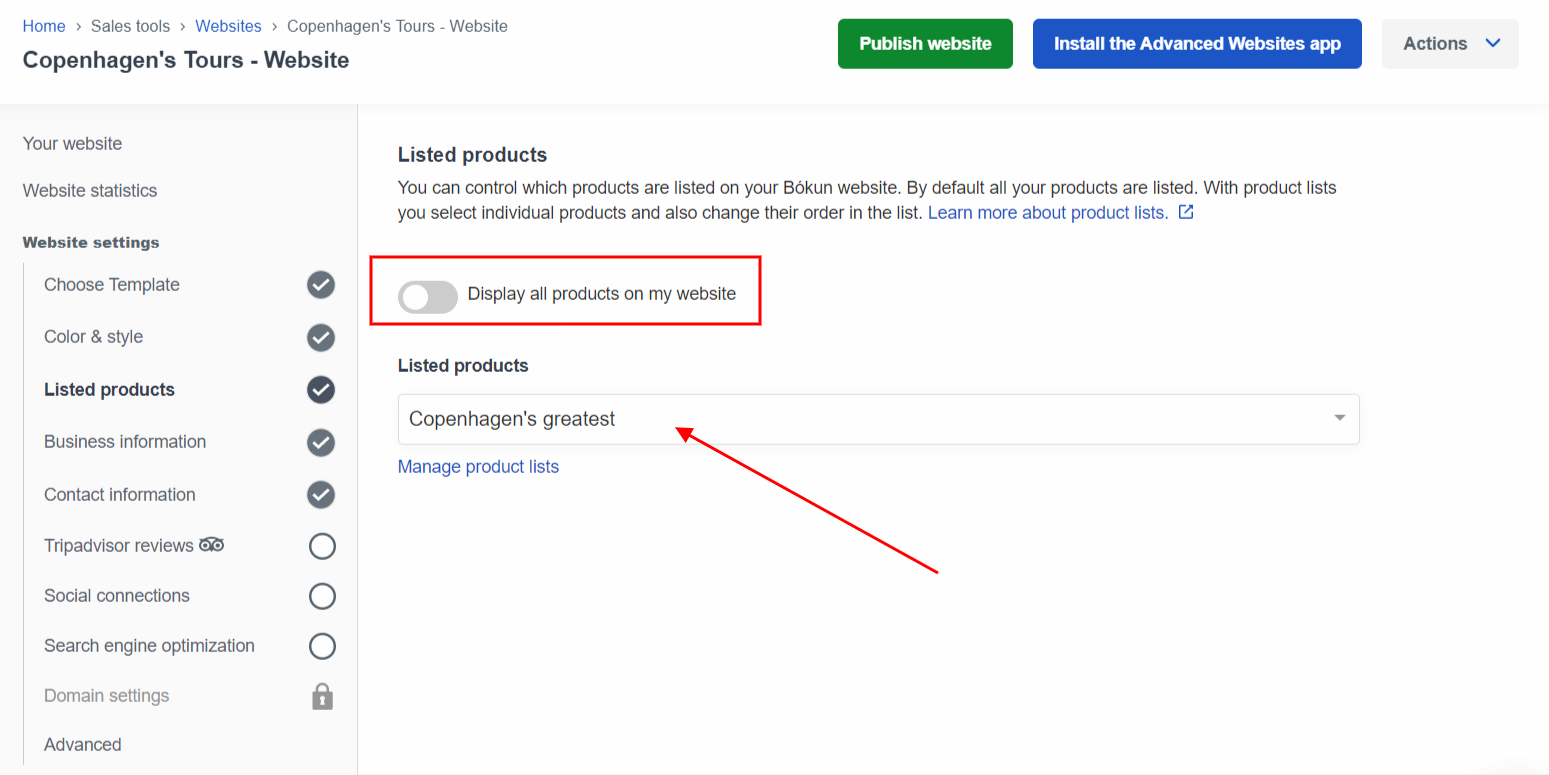Click the Choose Template completed checkmark icon
This screenshot has width=1549, height=775.
pyautogui.click(x=321, y=285)
